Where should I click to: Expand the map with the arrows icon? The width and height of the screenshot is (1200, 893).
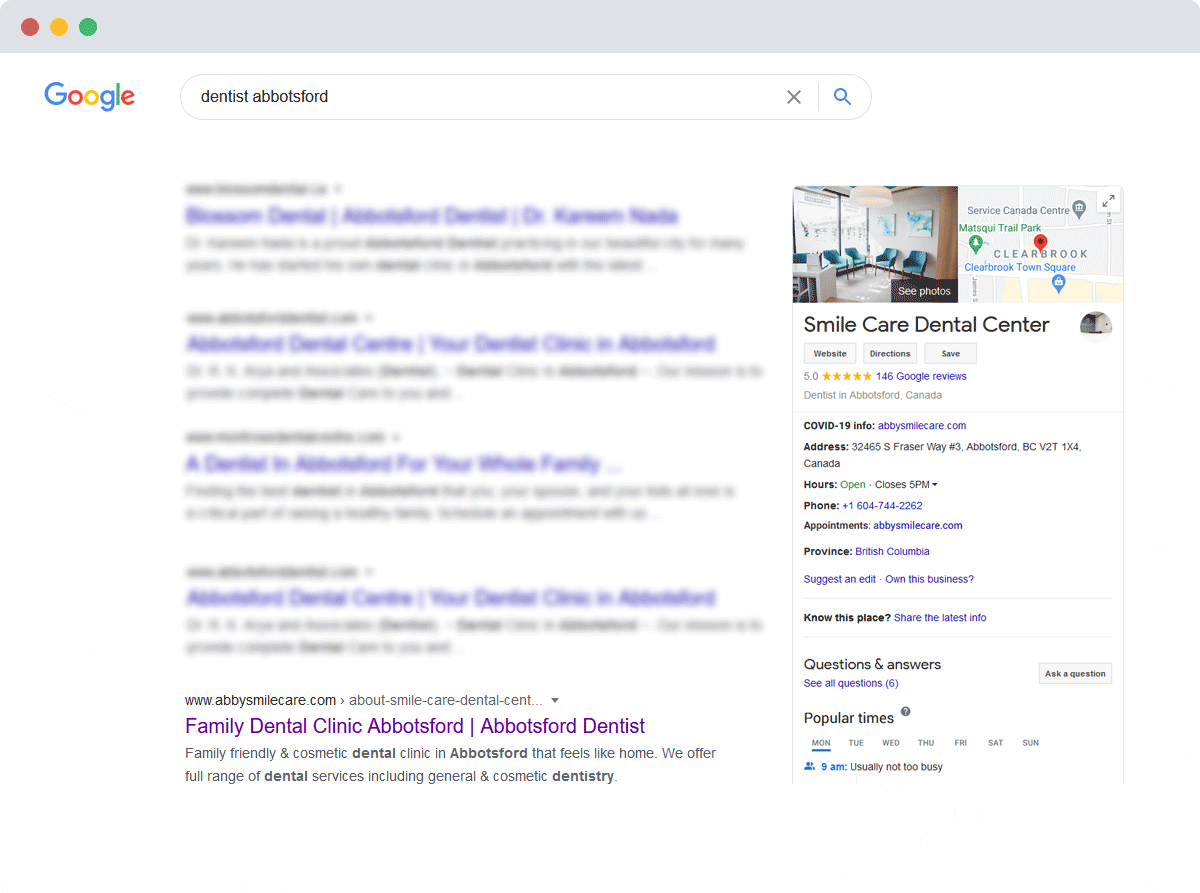pyautogui.click(x=1108, y=201)
